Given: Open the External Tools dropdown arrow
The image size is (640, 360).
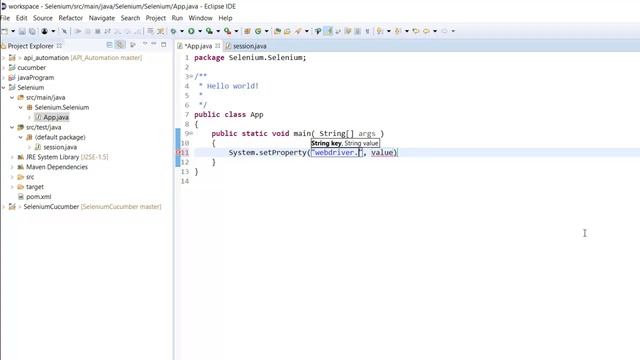Looking at the screenshot, I should [236, 31].
